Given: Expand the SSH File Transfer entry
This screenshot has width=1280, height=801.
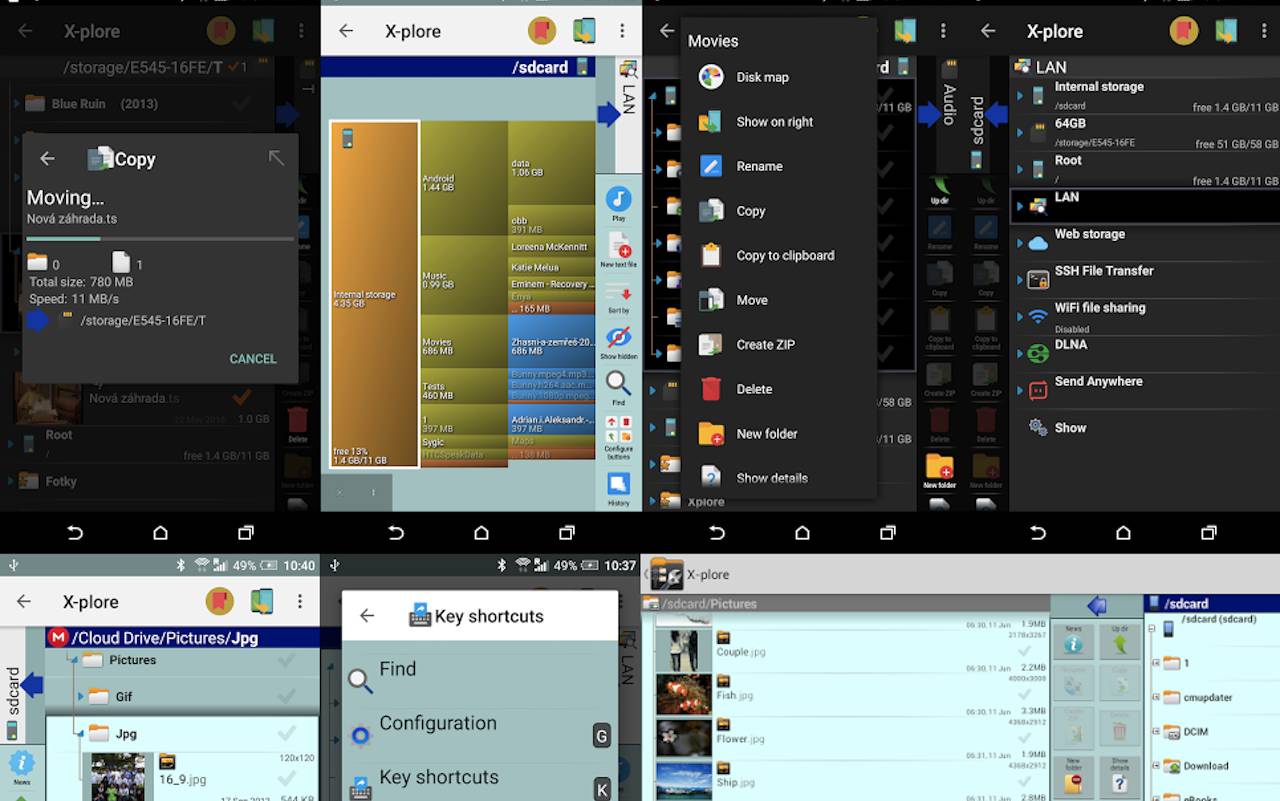Looking at the screenshot, I should click(x=1020, y=280).
